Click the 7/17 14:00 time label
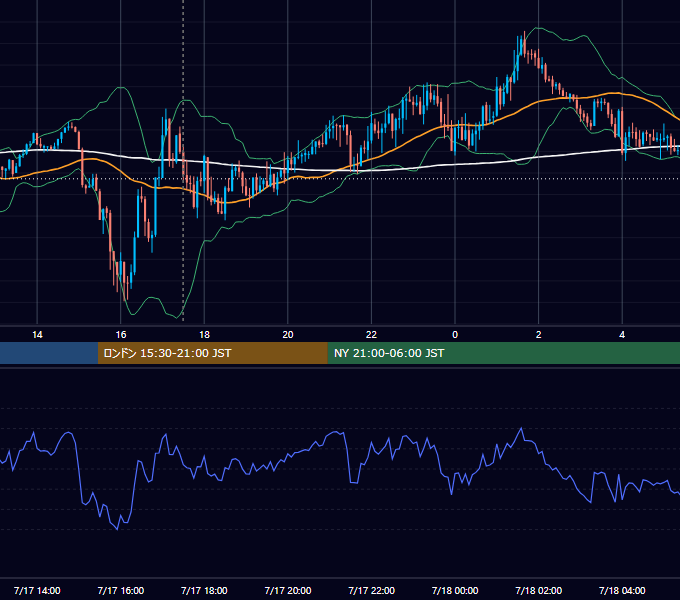The height and width of the screenshot is (600, 680). (x=37, y=590)
